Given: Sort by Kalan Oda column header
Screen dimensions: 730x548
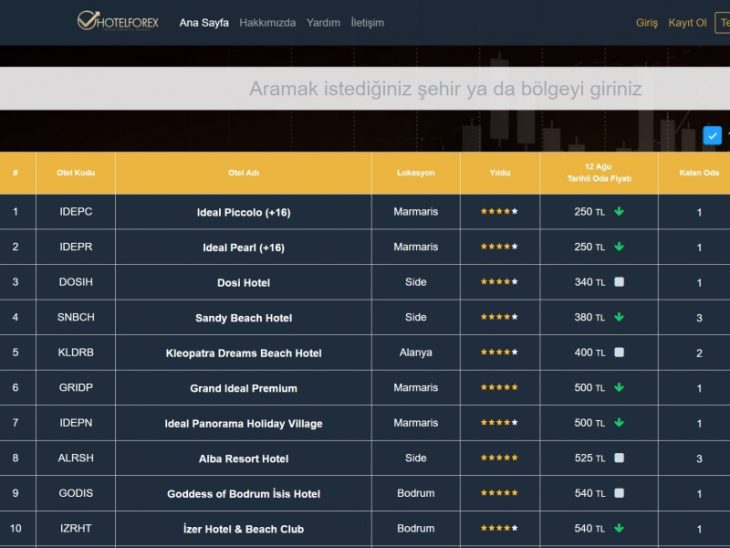Looking at the screenshot, I should [698, 173].
